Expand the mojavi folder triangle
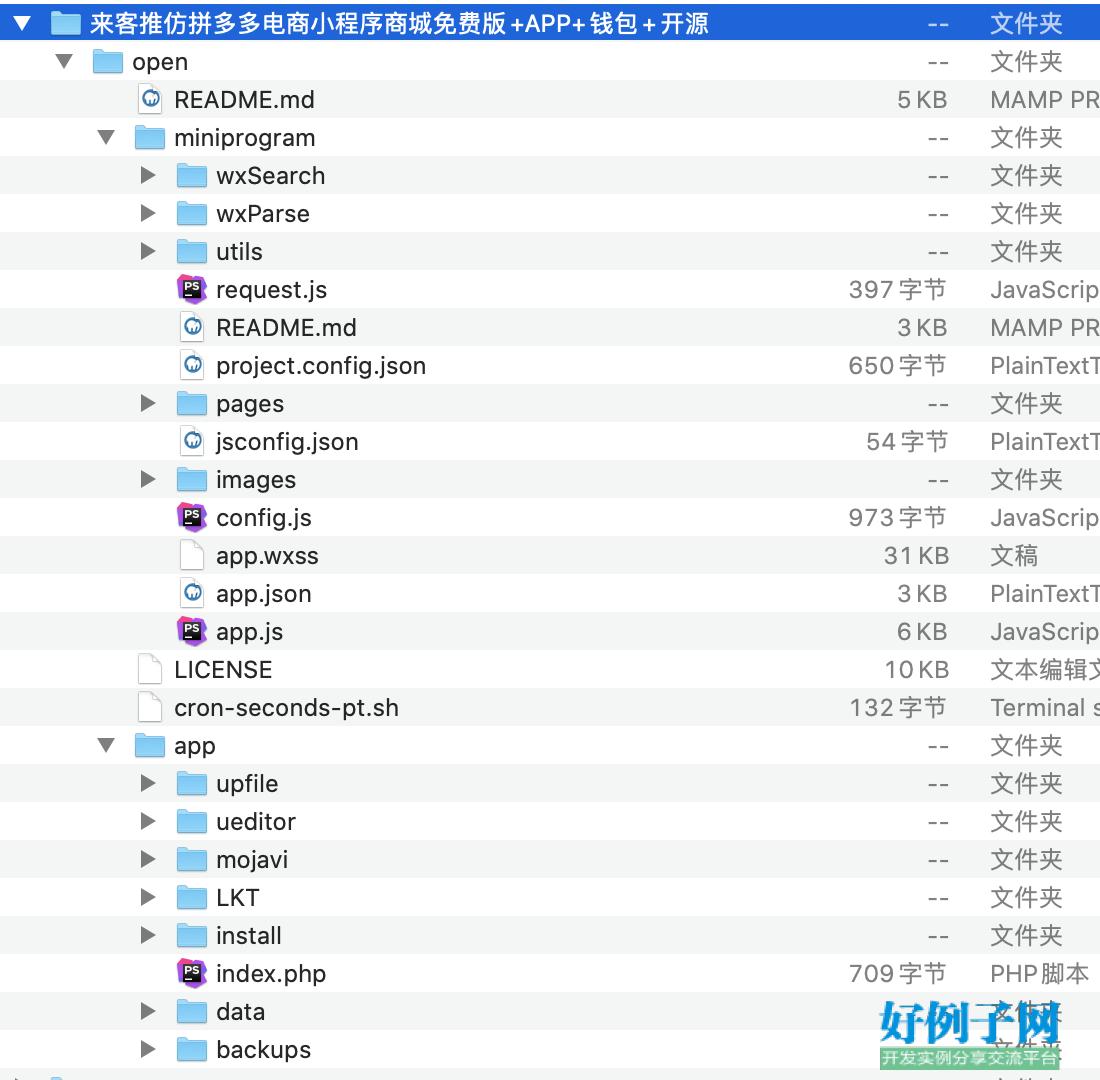Screen dimensions: 1100x1080 [x=147, y=860]
